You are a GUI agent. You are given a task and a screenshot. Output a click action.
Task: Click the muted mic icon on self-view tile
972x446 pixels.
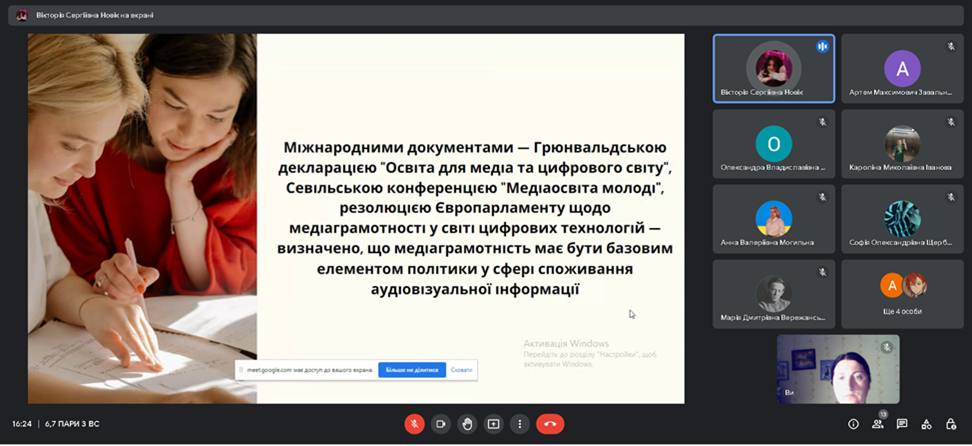point(886,347)
